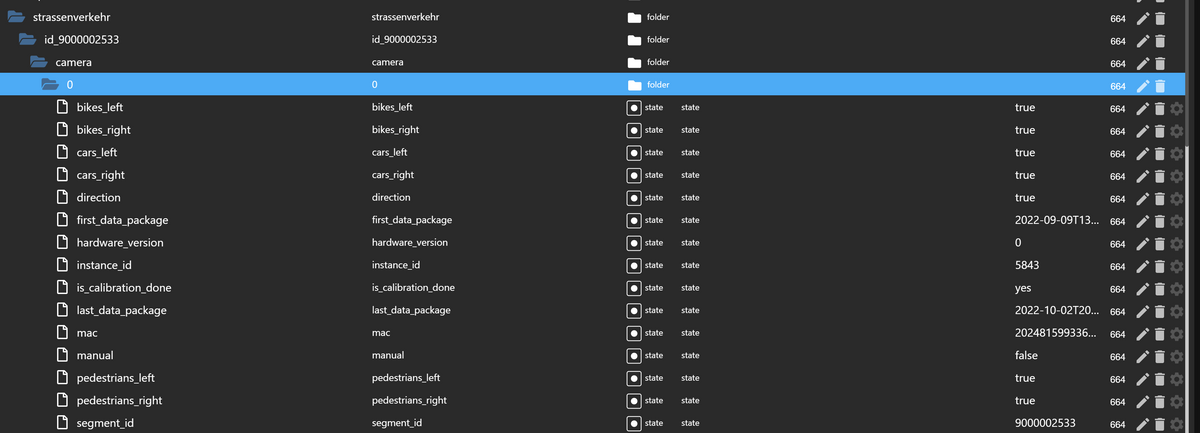Image resolution: width=1200 pixels, height=433 pixels.
Task: Delete the id_9000002533 folder
Action: pyautogui.click(x=1160, y=41)
